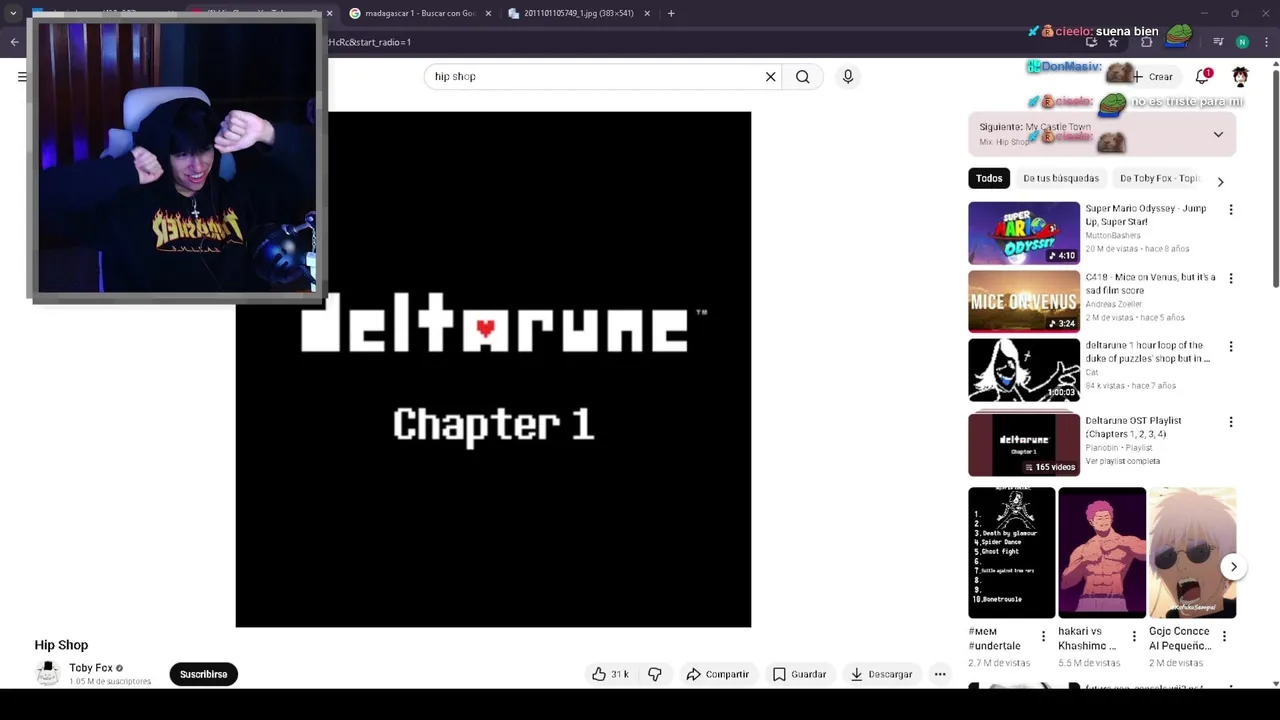Viewport: 1280px width, 720px height.
Task: Start voice search with microphone icon
Action: [x=848, y=76]
